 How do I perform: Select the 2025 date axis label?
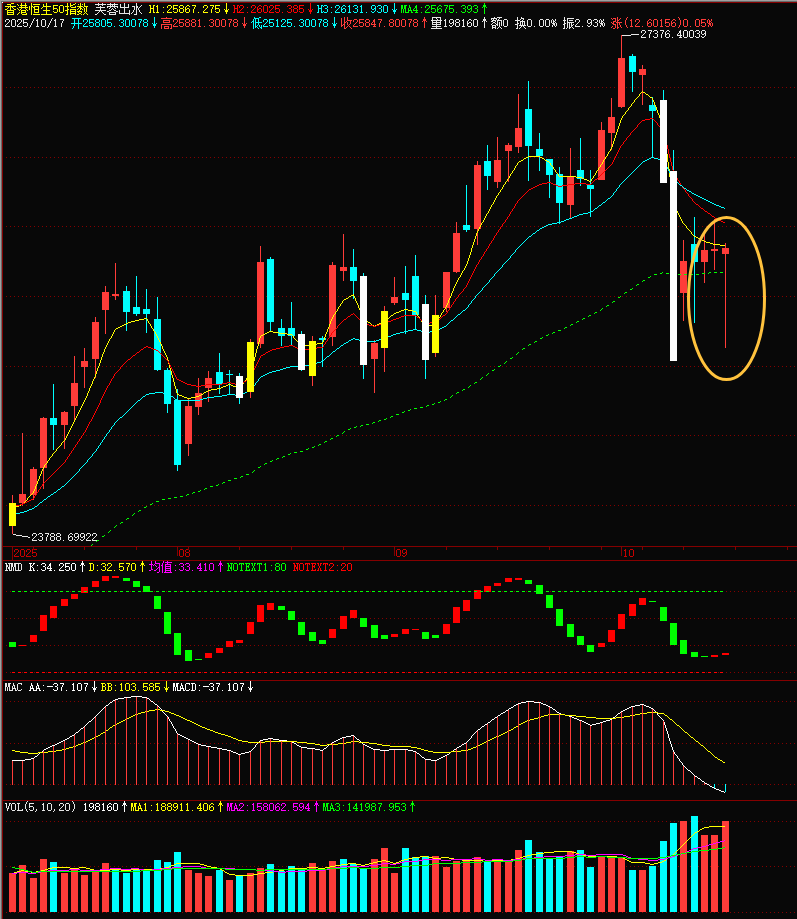click(24, 553)
